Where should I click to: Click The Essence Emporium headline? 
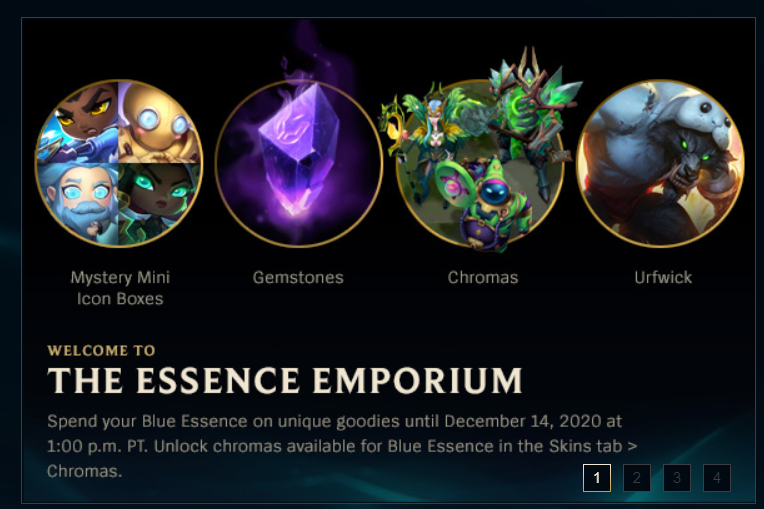pos(285,380)
